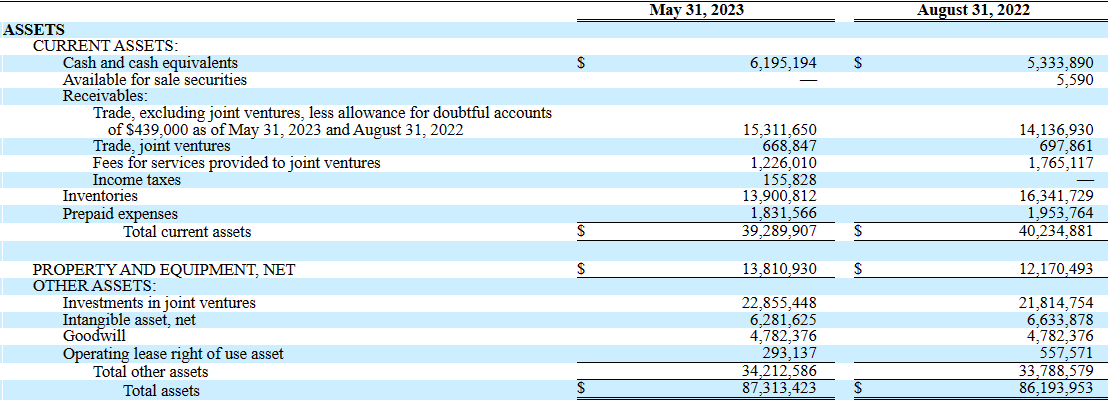Select the ASSETS heading
The height and width of the screenshot is (403, 1108).
tap(34, 30)
